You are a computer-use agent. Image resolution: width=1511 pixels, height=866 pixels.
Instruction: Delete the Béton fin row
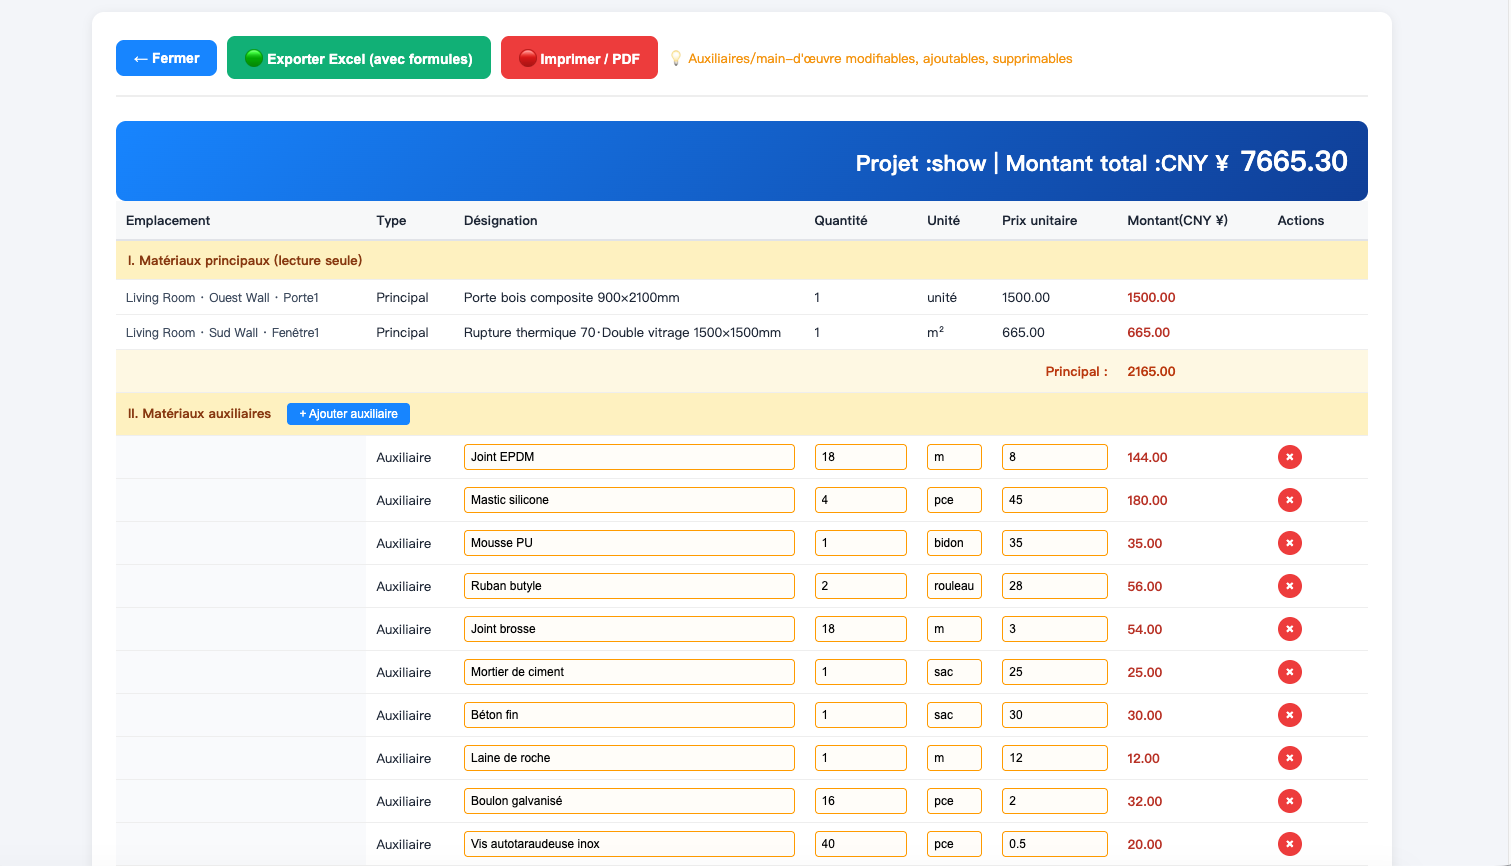[x=1289, y=715]
